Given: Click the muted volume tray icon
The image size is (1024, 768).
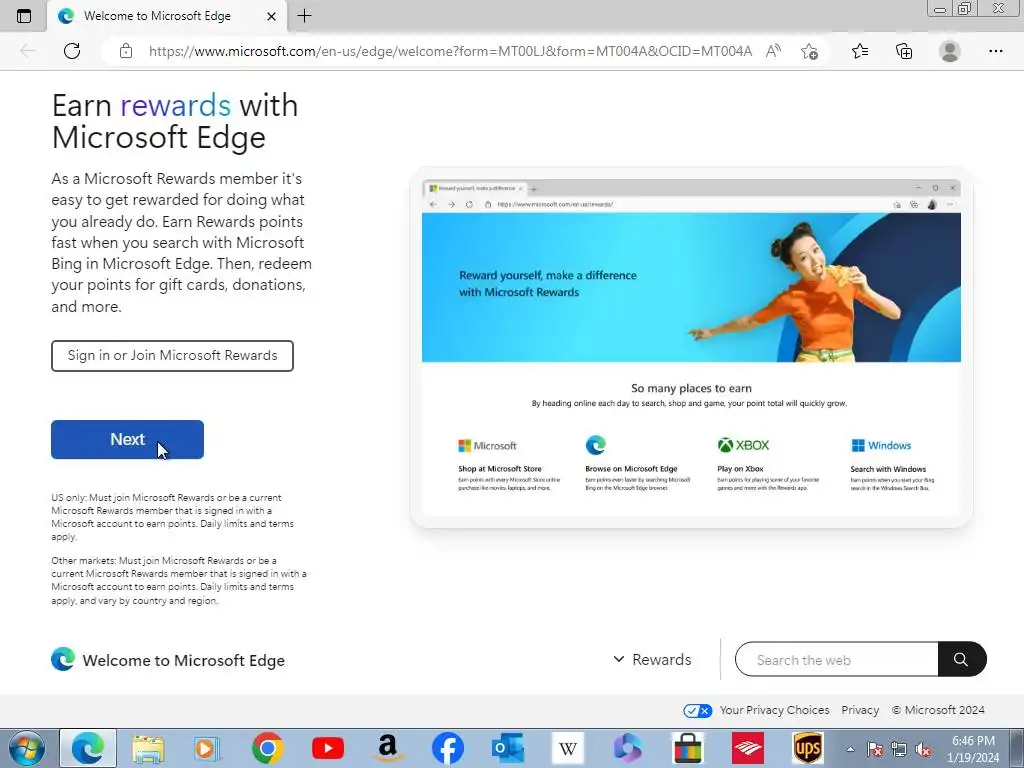Looking at the screenshot, I should [923, 749].
